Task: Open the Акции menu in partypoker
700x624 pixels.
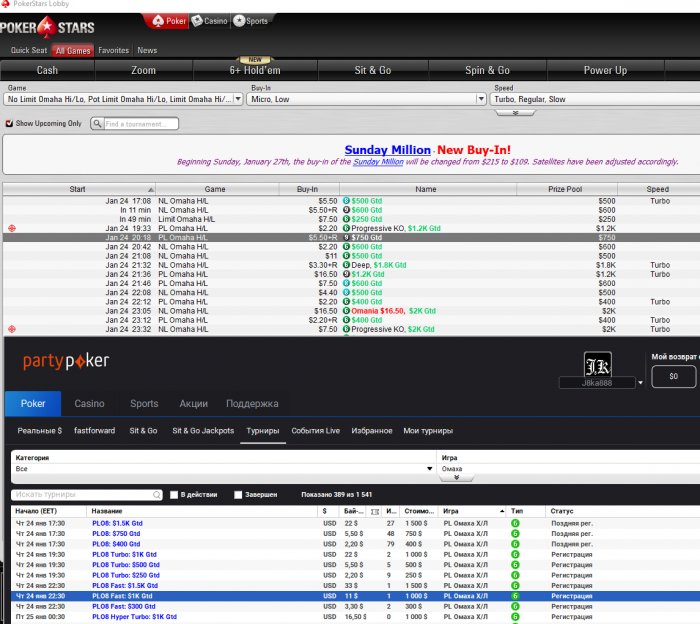Action: tap(194, 404)
